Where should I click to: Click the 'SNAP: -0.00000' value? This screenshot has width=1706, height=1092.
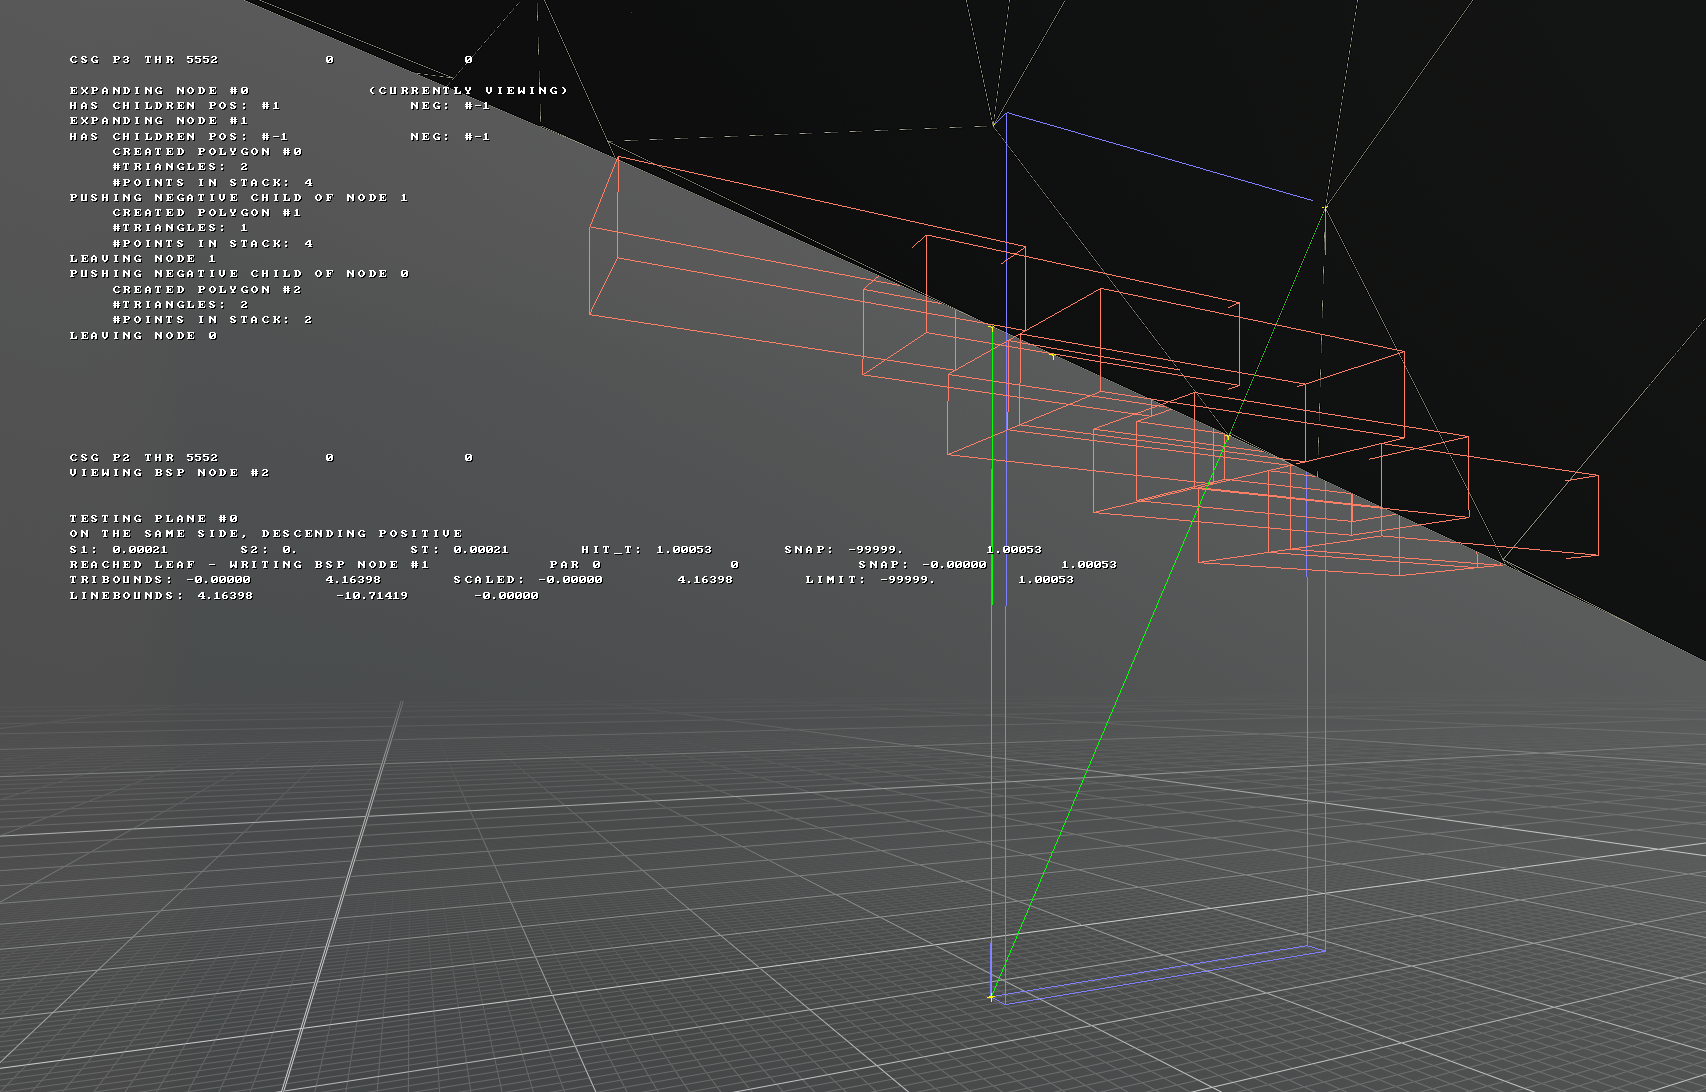pos(922,565)
